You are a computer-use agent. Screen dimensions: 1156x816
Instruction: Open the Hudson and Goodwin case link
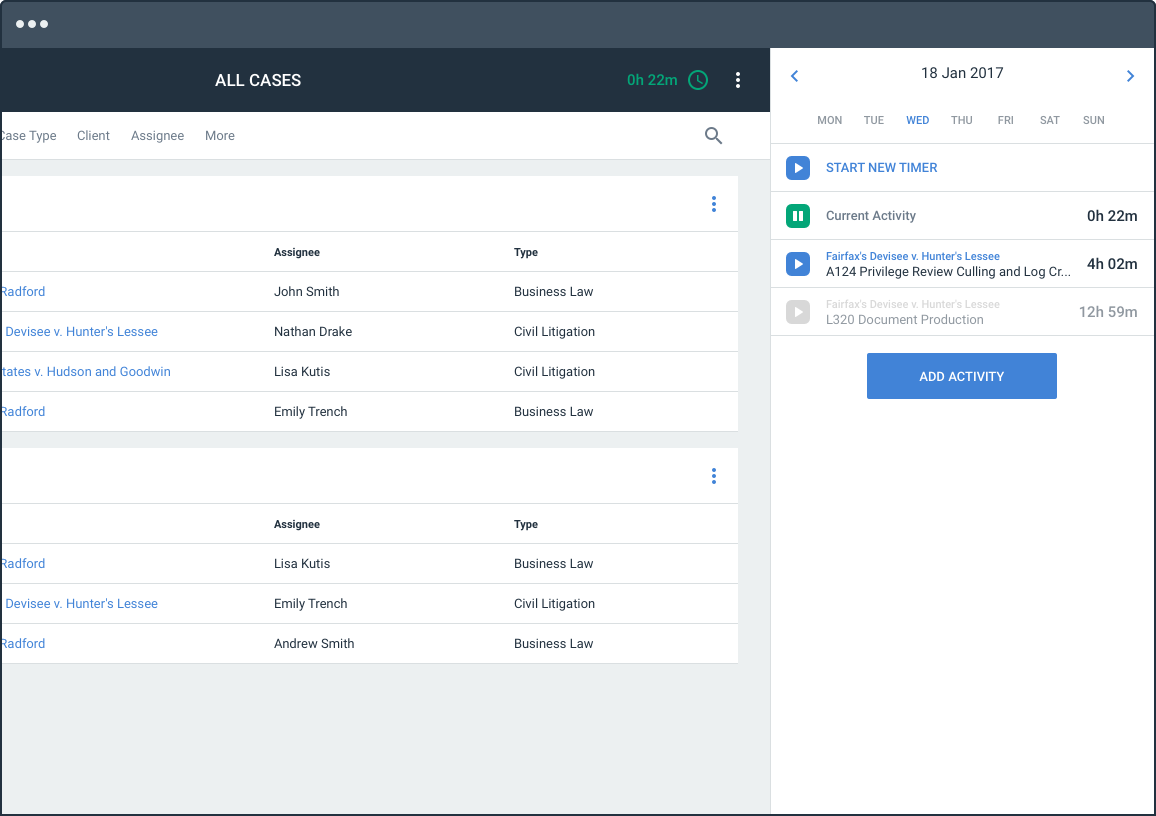coord(86,372)
